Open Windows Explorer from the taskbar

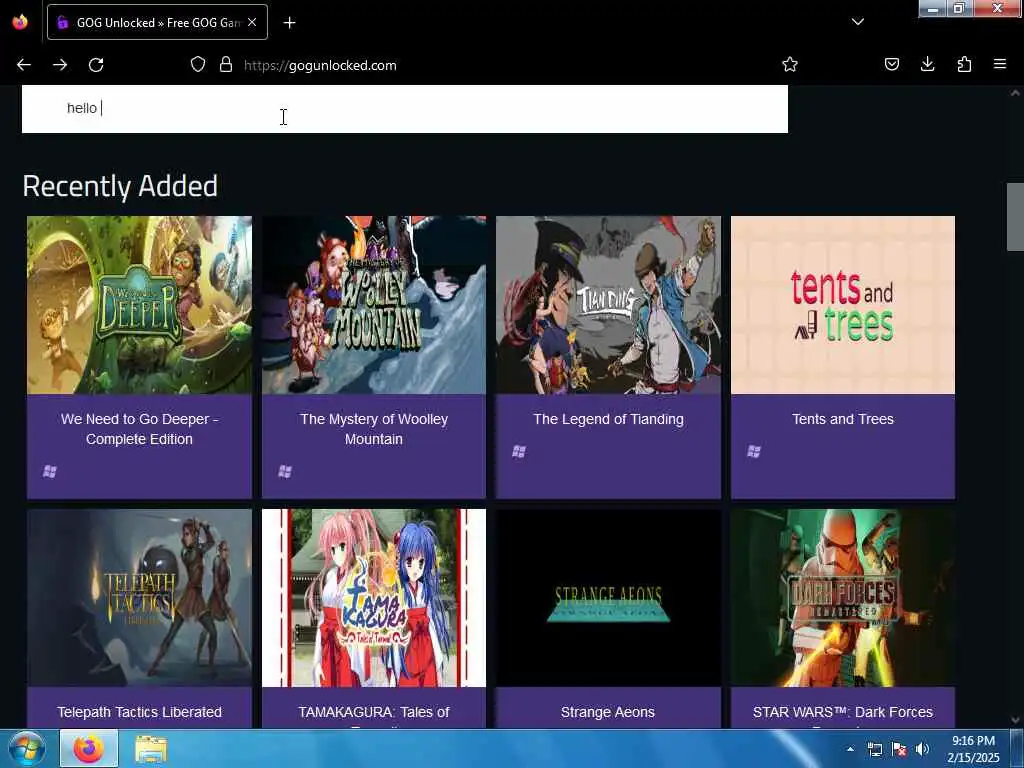(152, 749)
